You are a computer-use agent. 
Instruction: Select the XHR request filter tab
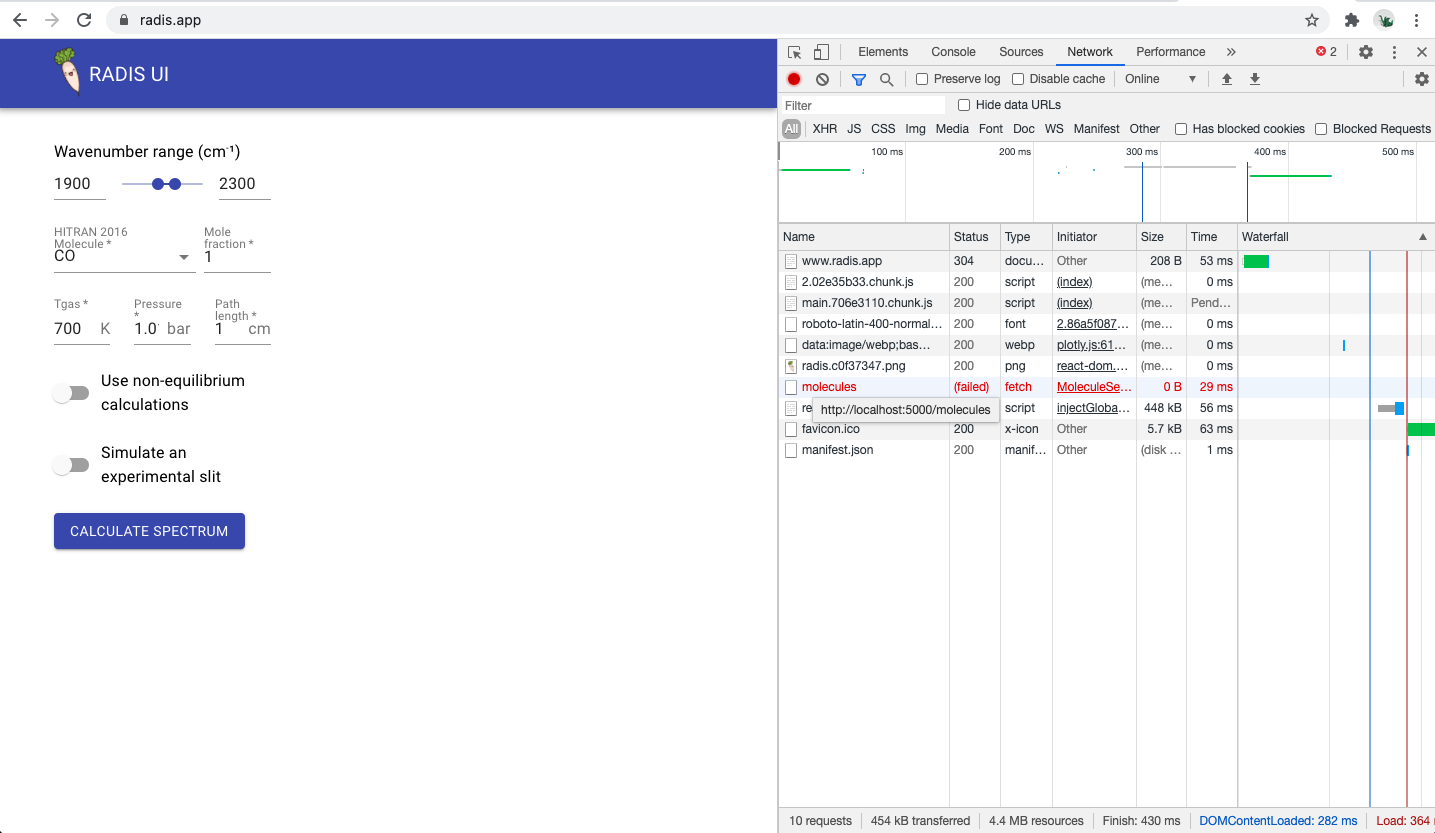824,128
